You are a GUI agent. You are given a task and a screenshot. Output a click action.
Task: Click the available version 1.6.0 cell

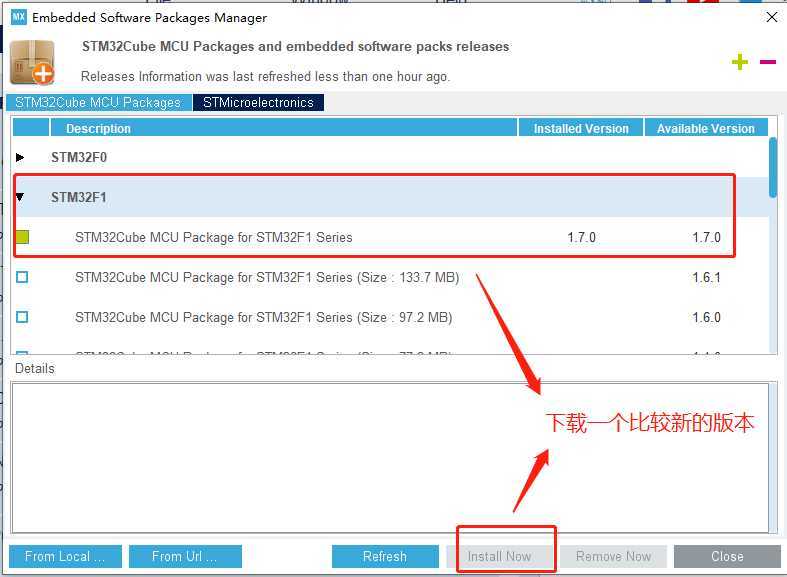706,318
